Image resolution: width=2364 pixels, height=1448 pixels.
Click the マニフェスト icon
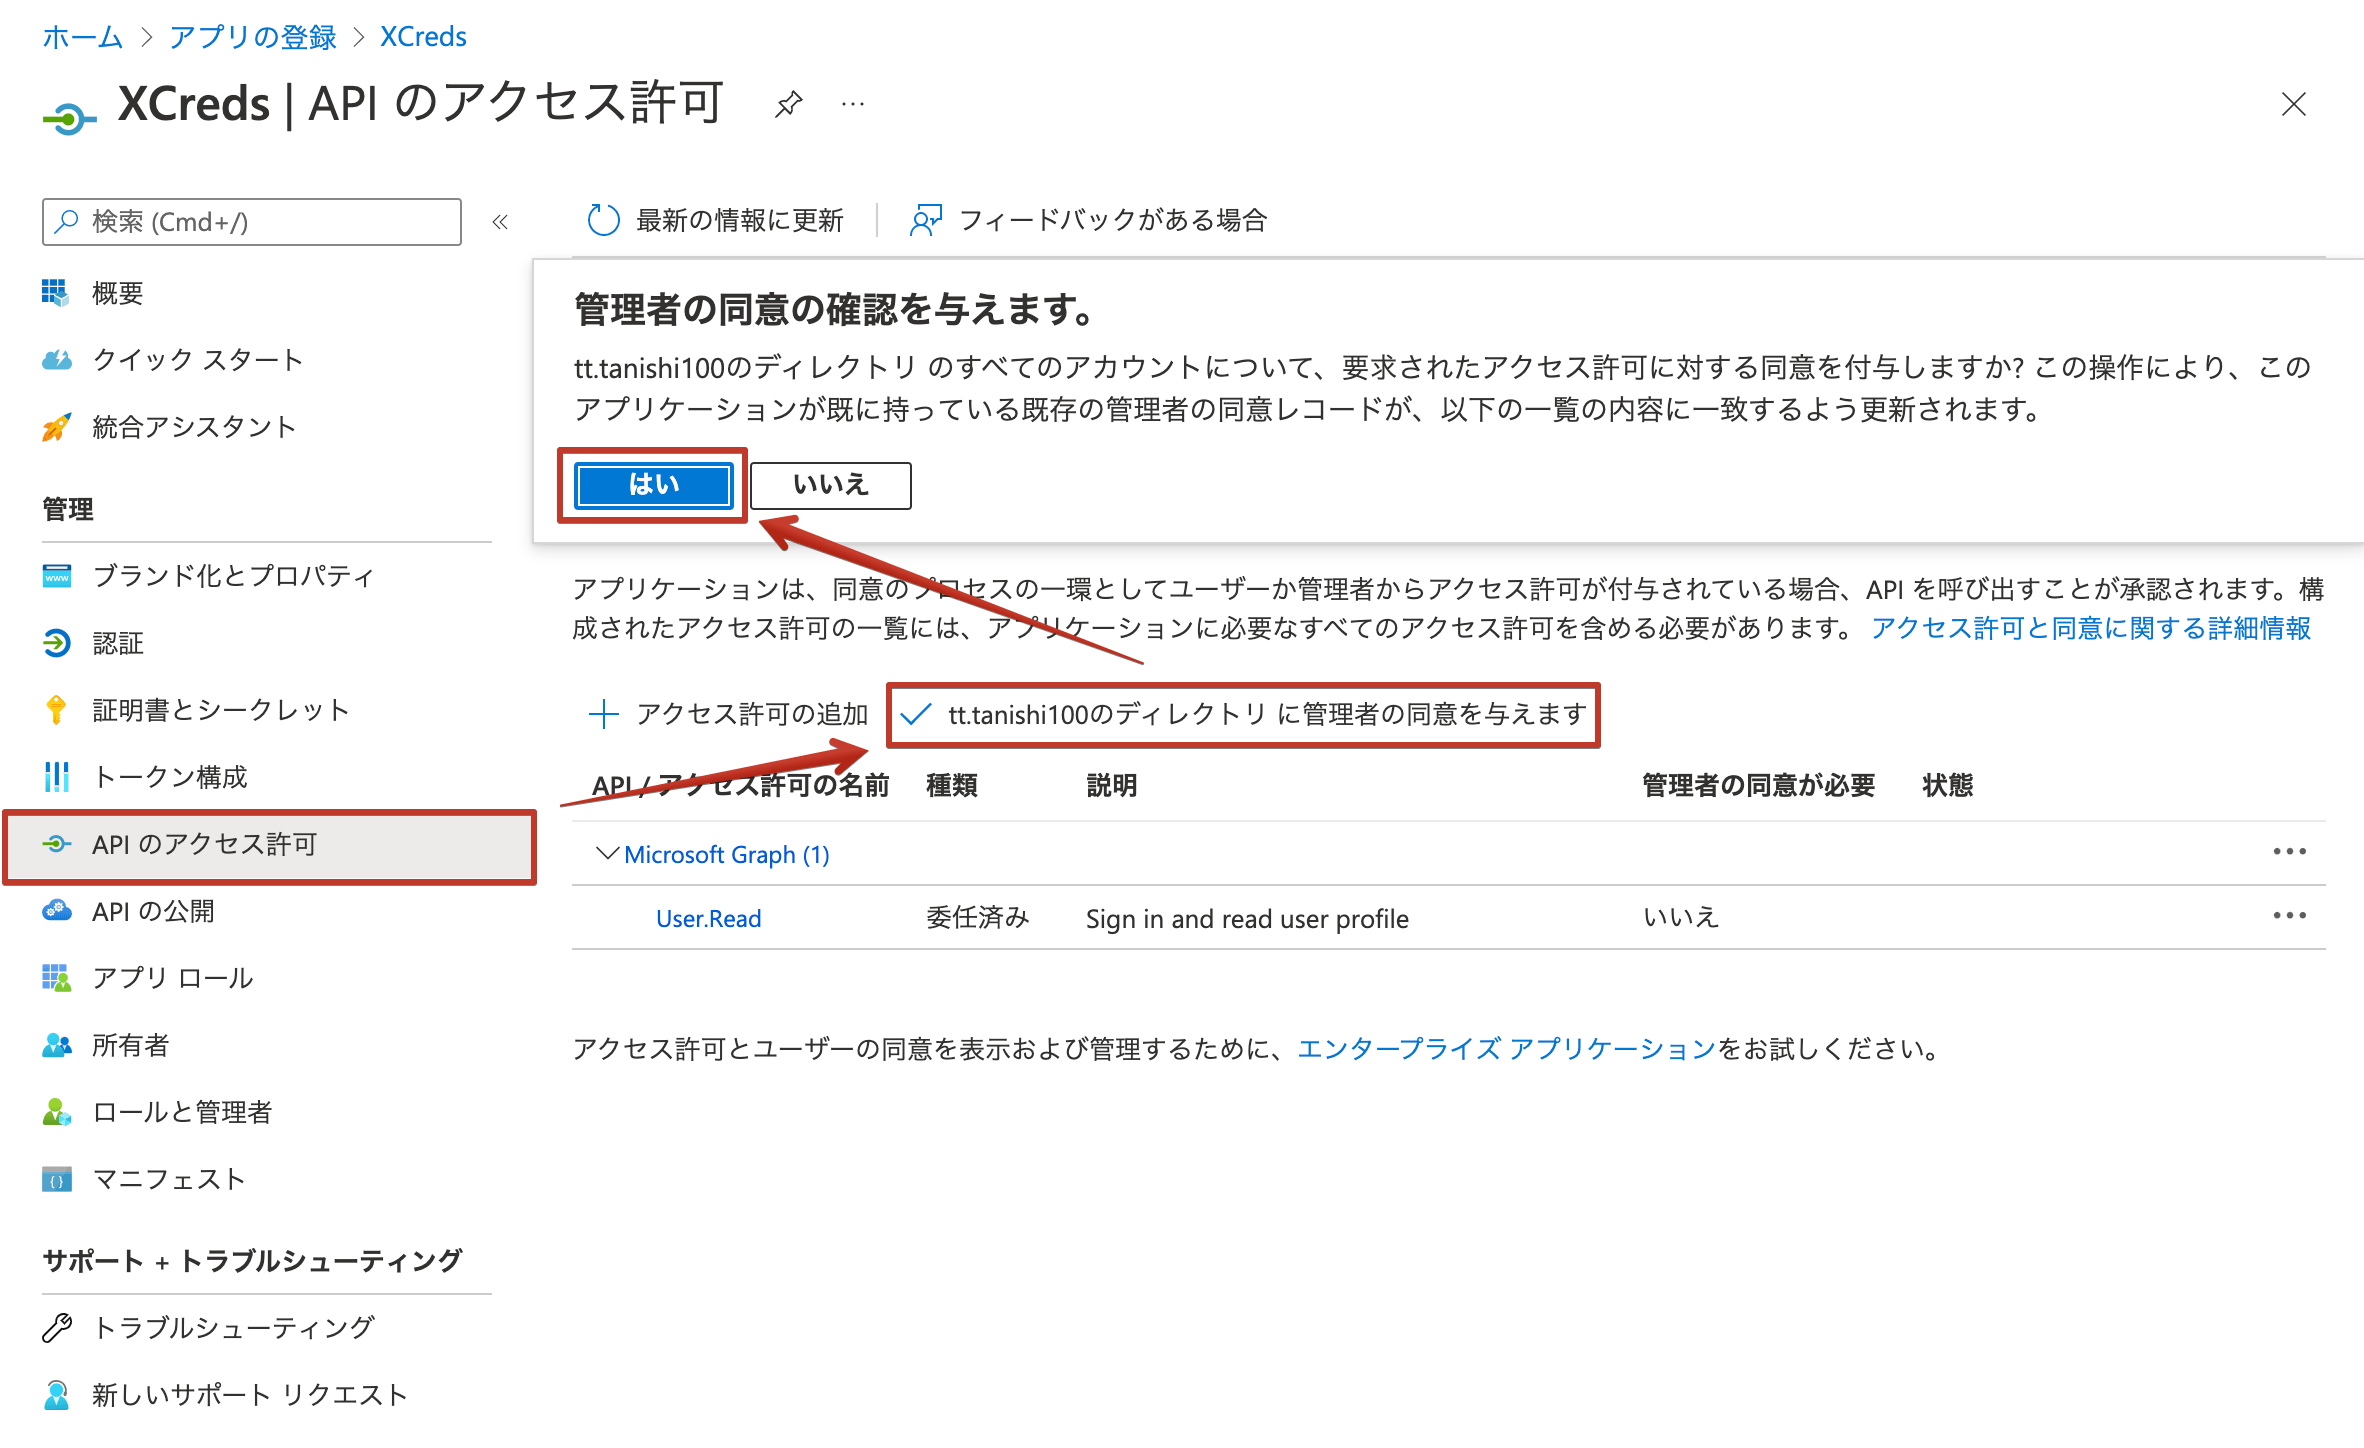pos(57,1179)
